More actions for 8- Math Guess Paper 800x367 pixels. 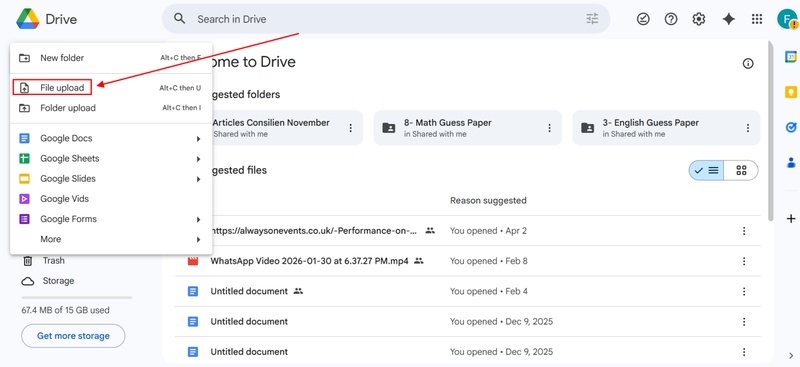tap(549, 128)
